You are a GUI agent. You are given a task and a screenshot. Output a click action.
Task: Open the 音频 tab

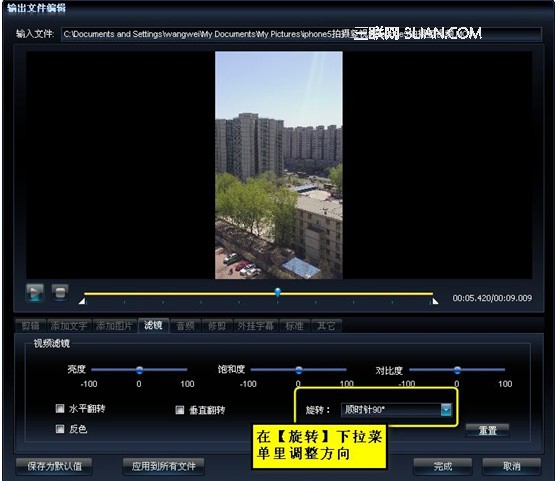coord(185,326)
